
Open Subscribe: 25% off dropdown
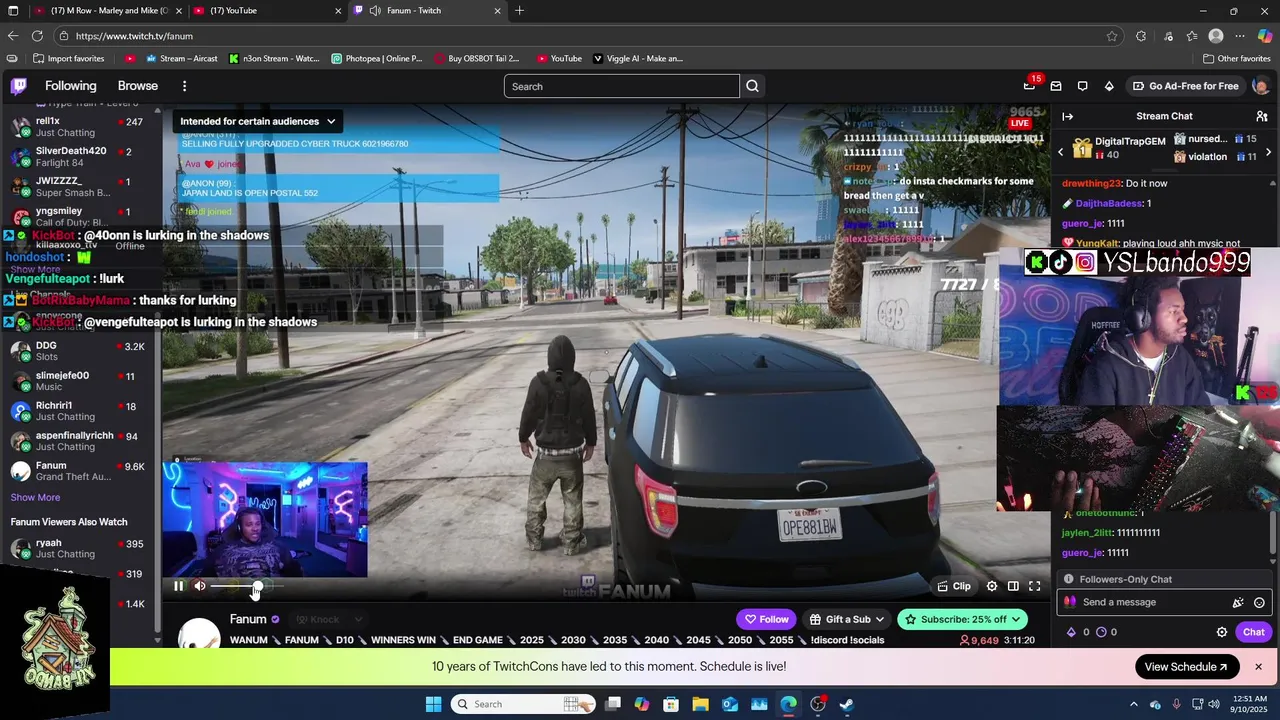pos(962,619)
